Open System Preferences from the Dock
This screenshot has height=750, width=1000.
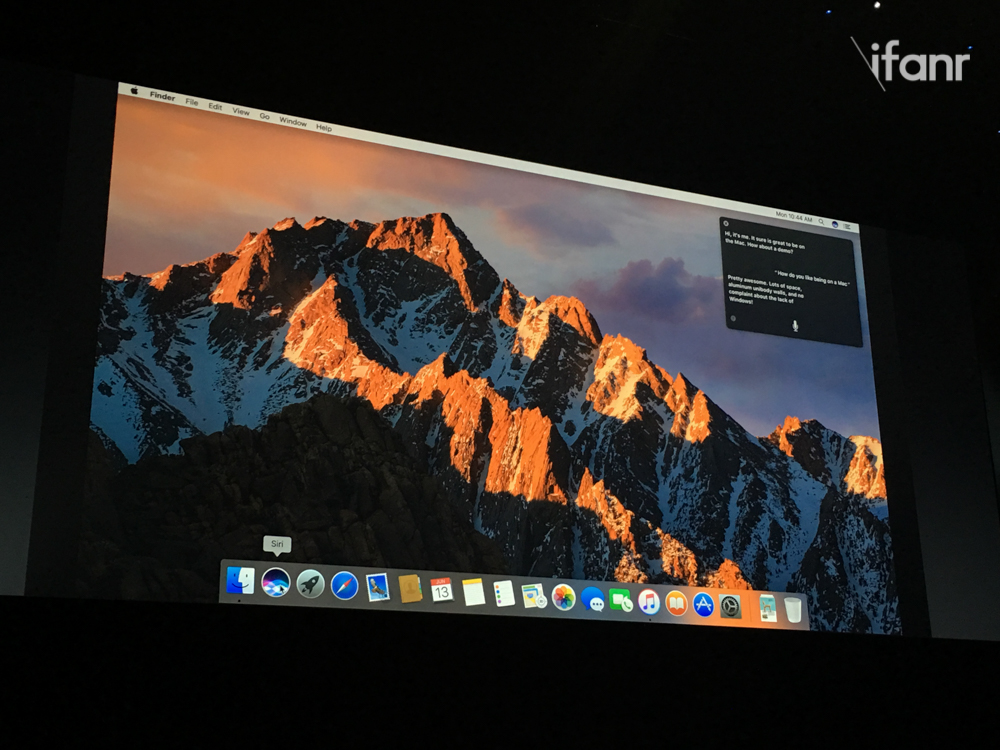pos(731,606)
